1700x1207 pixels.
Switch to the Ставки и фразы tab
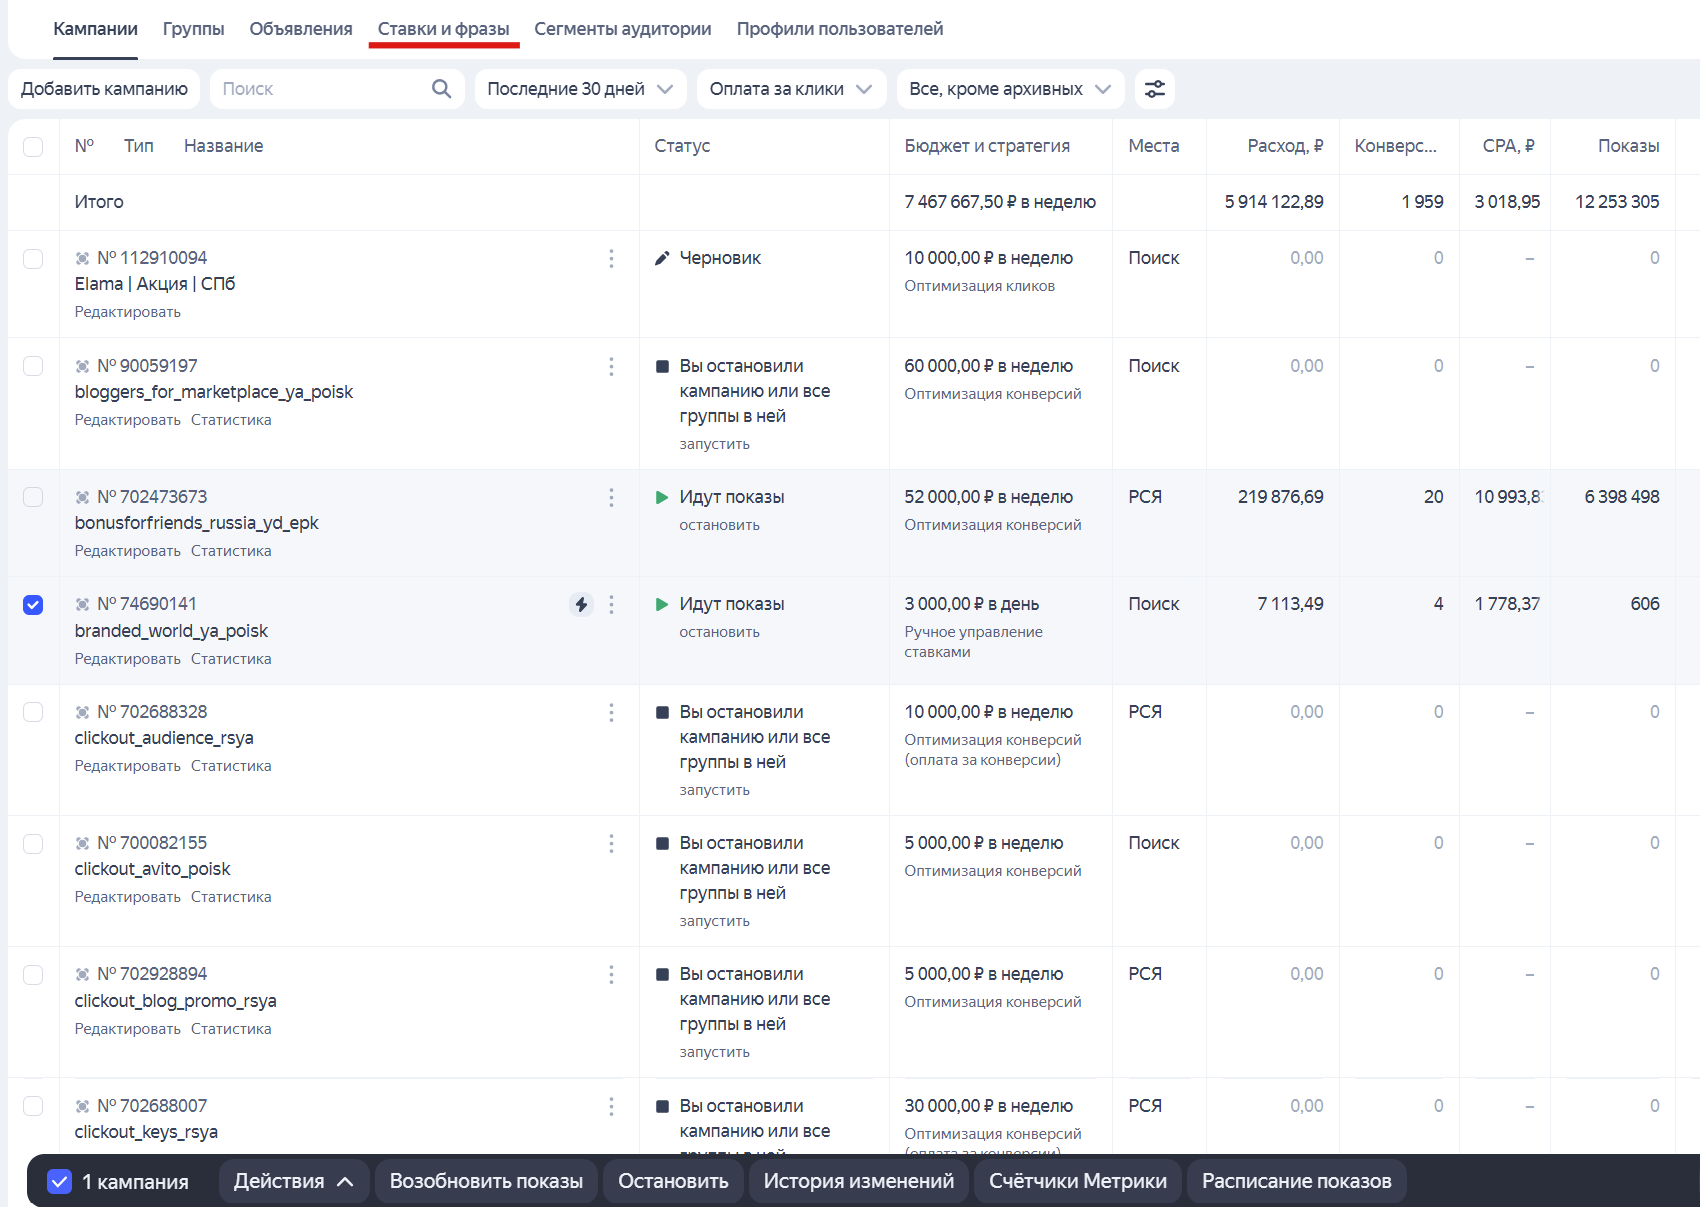click(443, 29)
